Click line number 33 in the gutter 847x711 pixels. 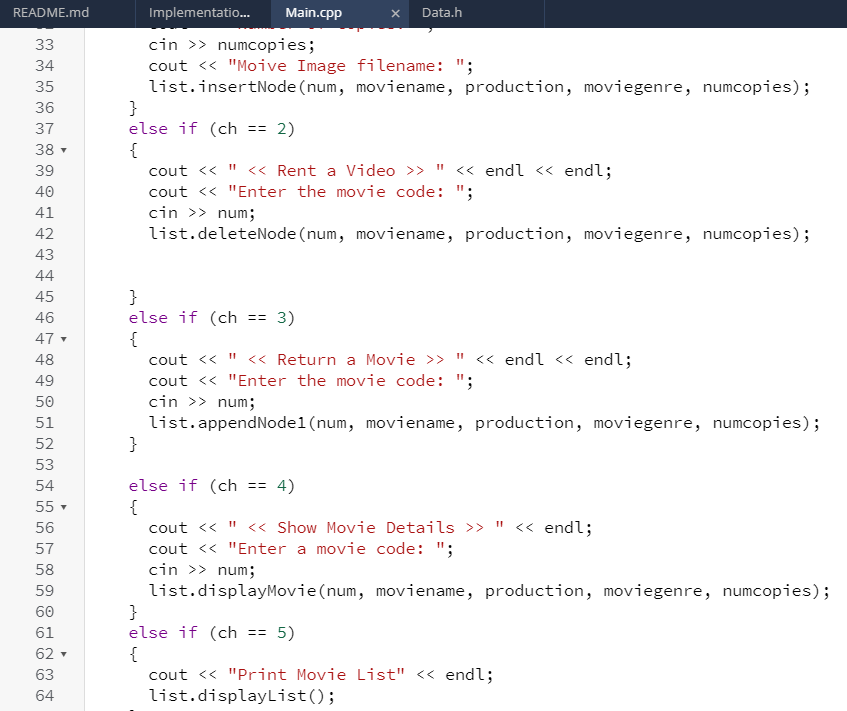coord(44,44)
